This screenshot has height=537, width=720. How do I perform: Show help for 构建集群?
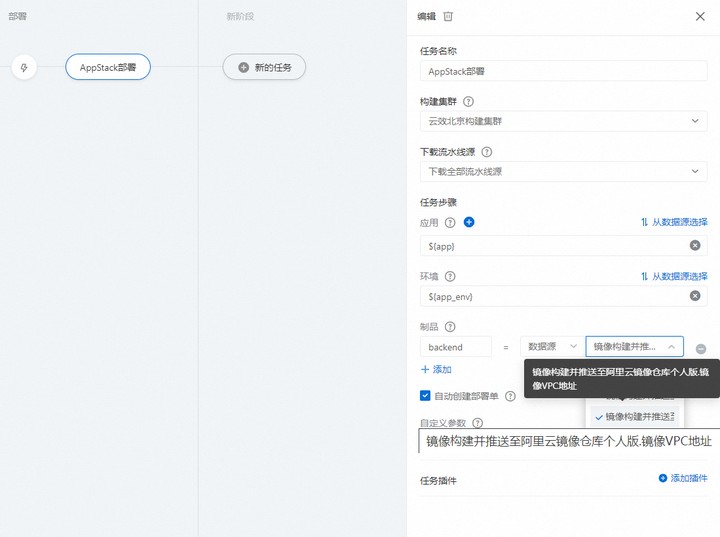(468, 102)
